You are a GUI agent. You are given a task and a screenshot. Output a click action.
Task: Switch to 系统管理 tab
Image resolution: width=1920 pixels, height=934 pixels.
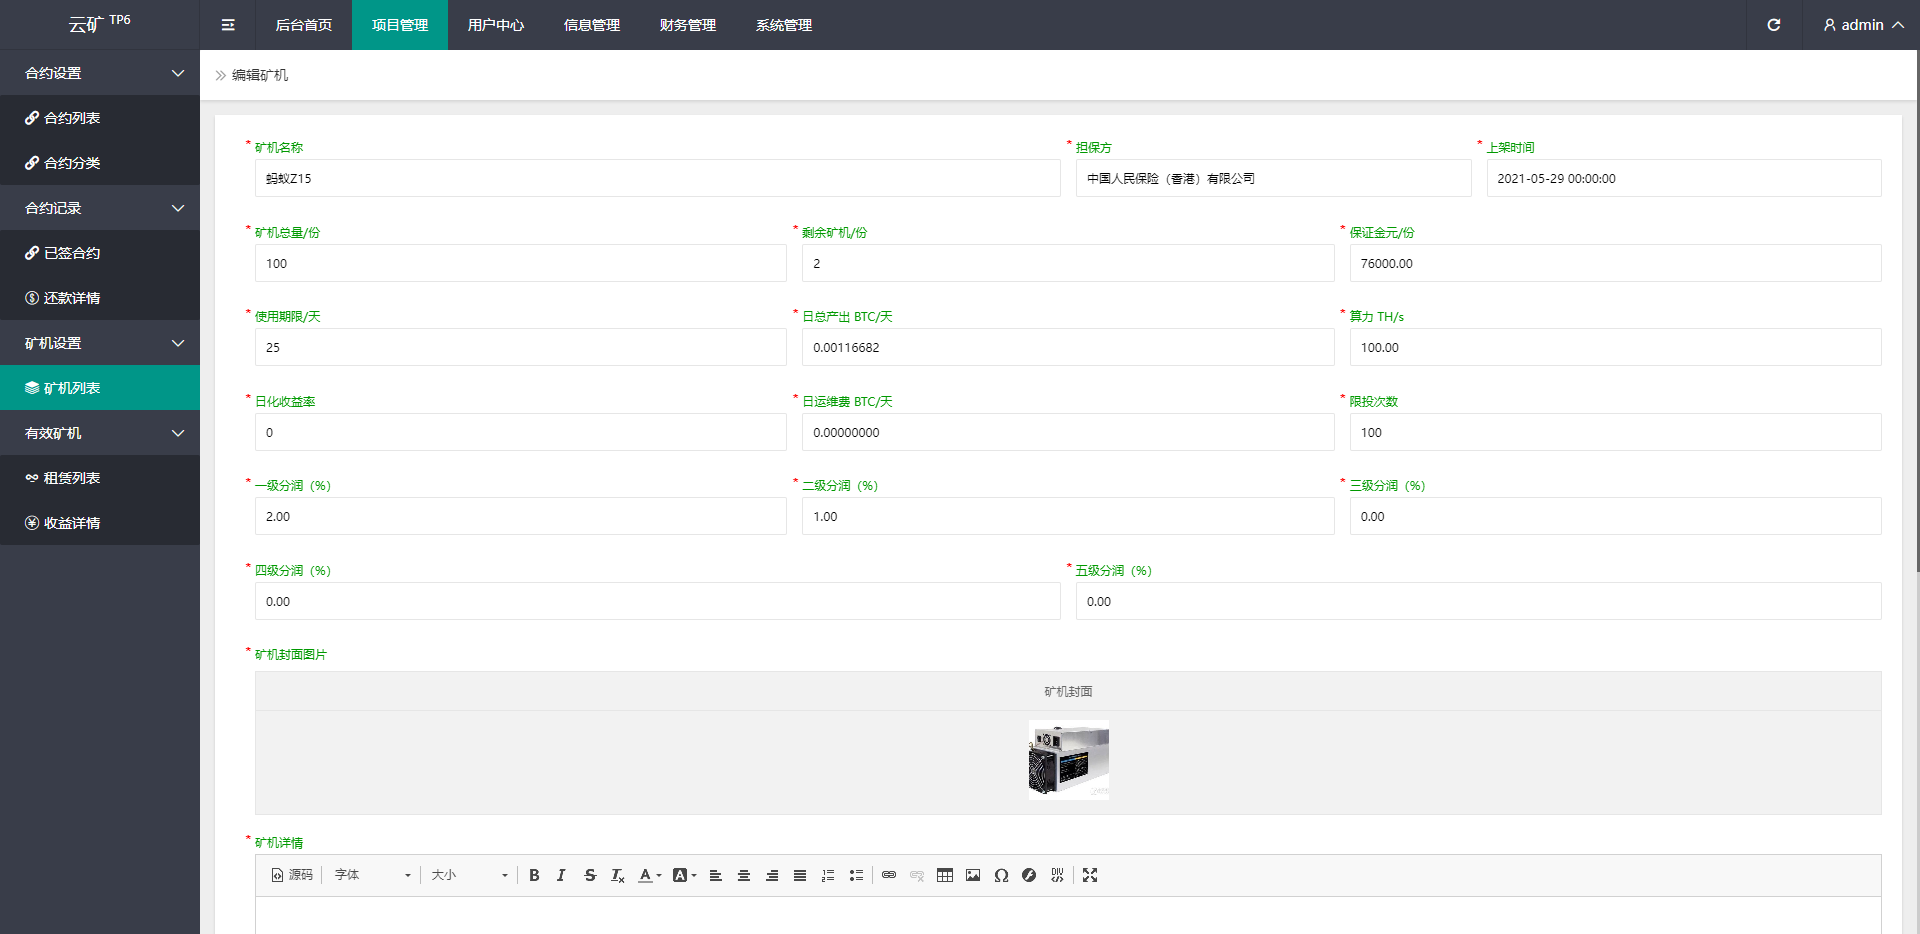784,25
